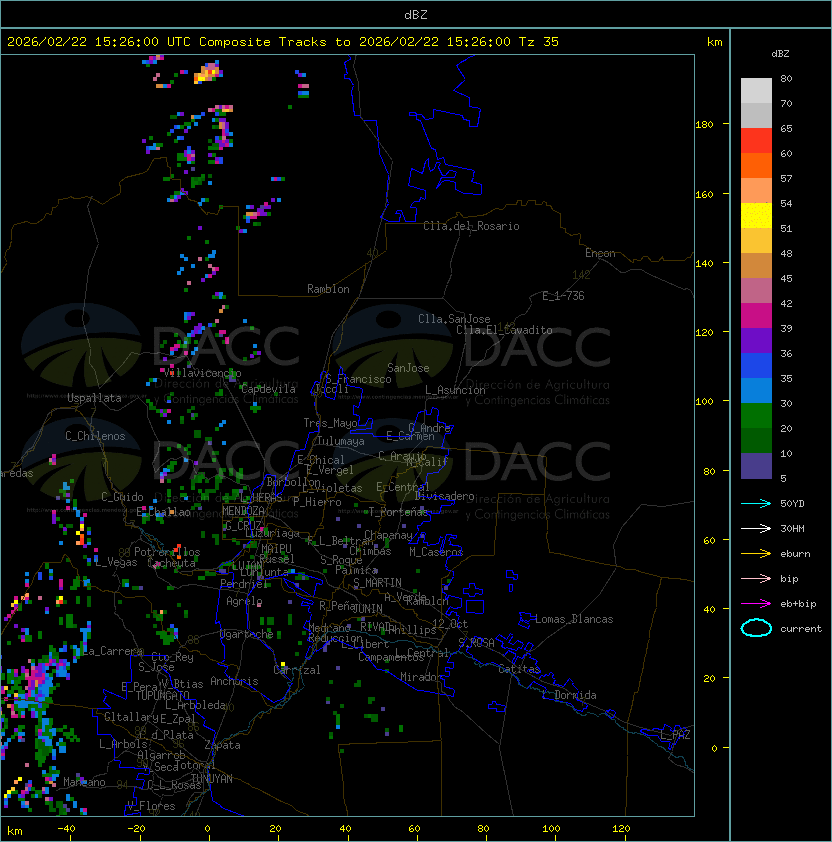832x842 pixels.
Task: Pick the red 60-65 dBZ legend swatch
Action: [756, 141]
